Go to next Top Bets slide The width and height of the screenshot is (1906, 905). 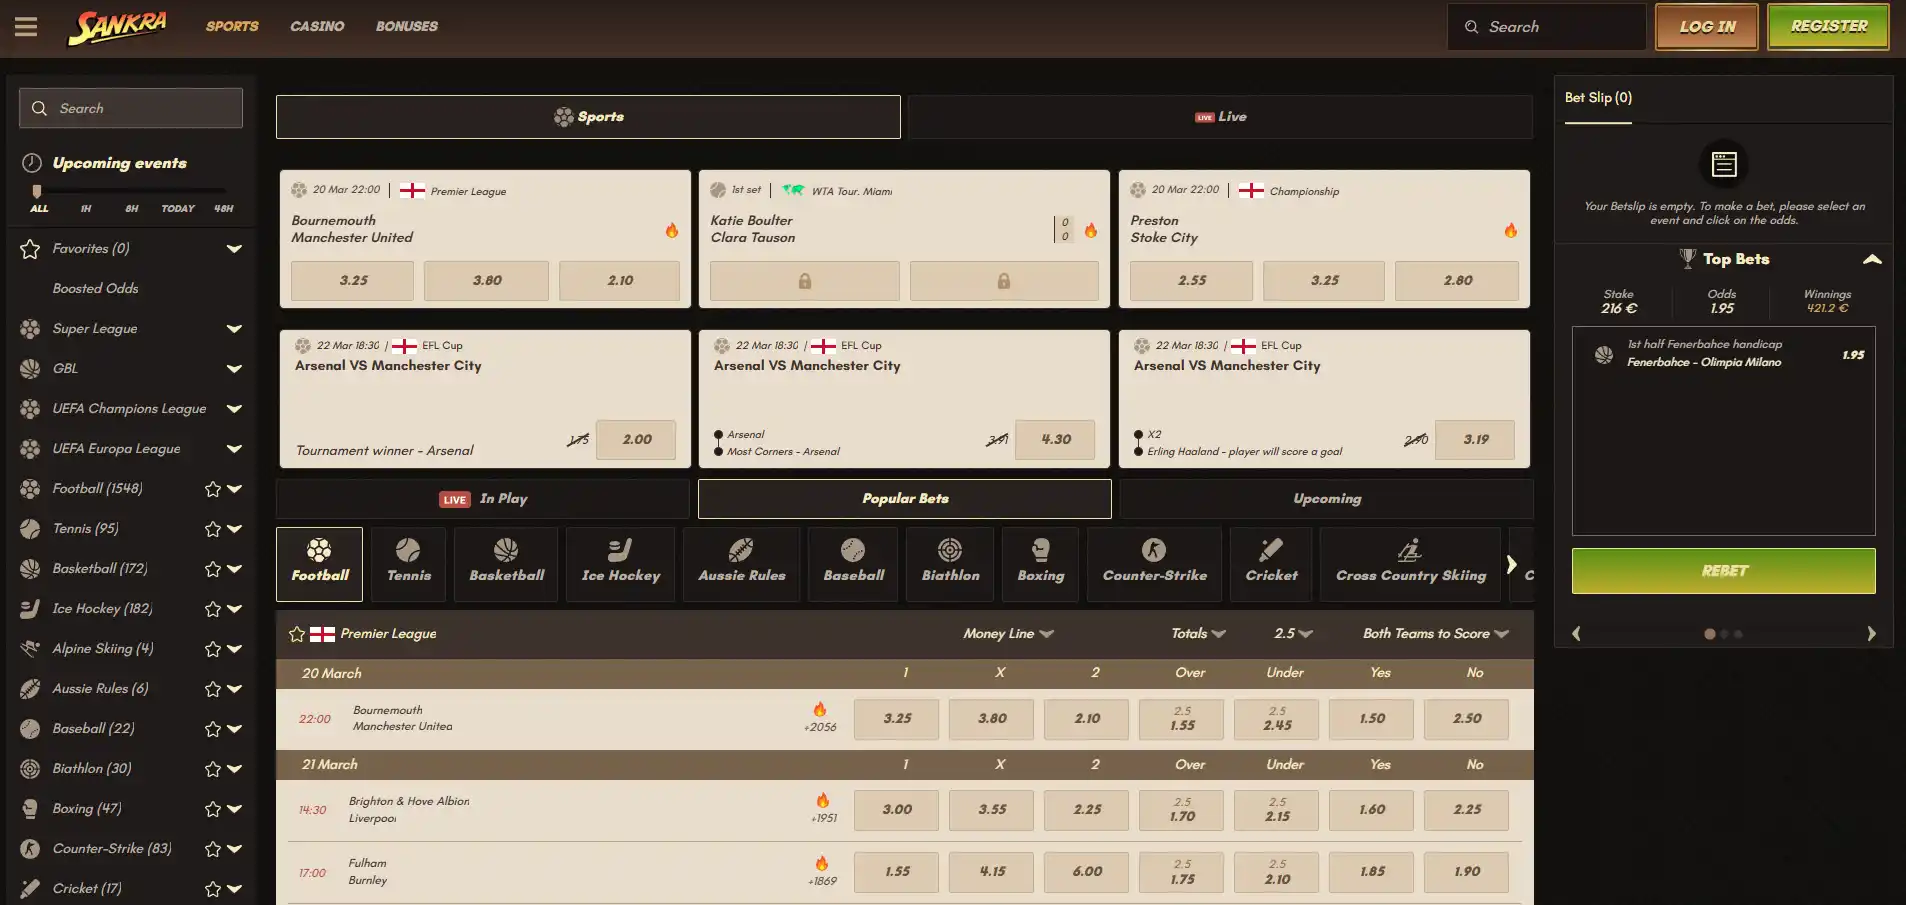[1871, 633]
